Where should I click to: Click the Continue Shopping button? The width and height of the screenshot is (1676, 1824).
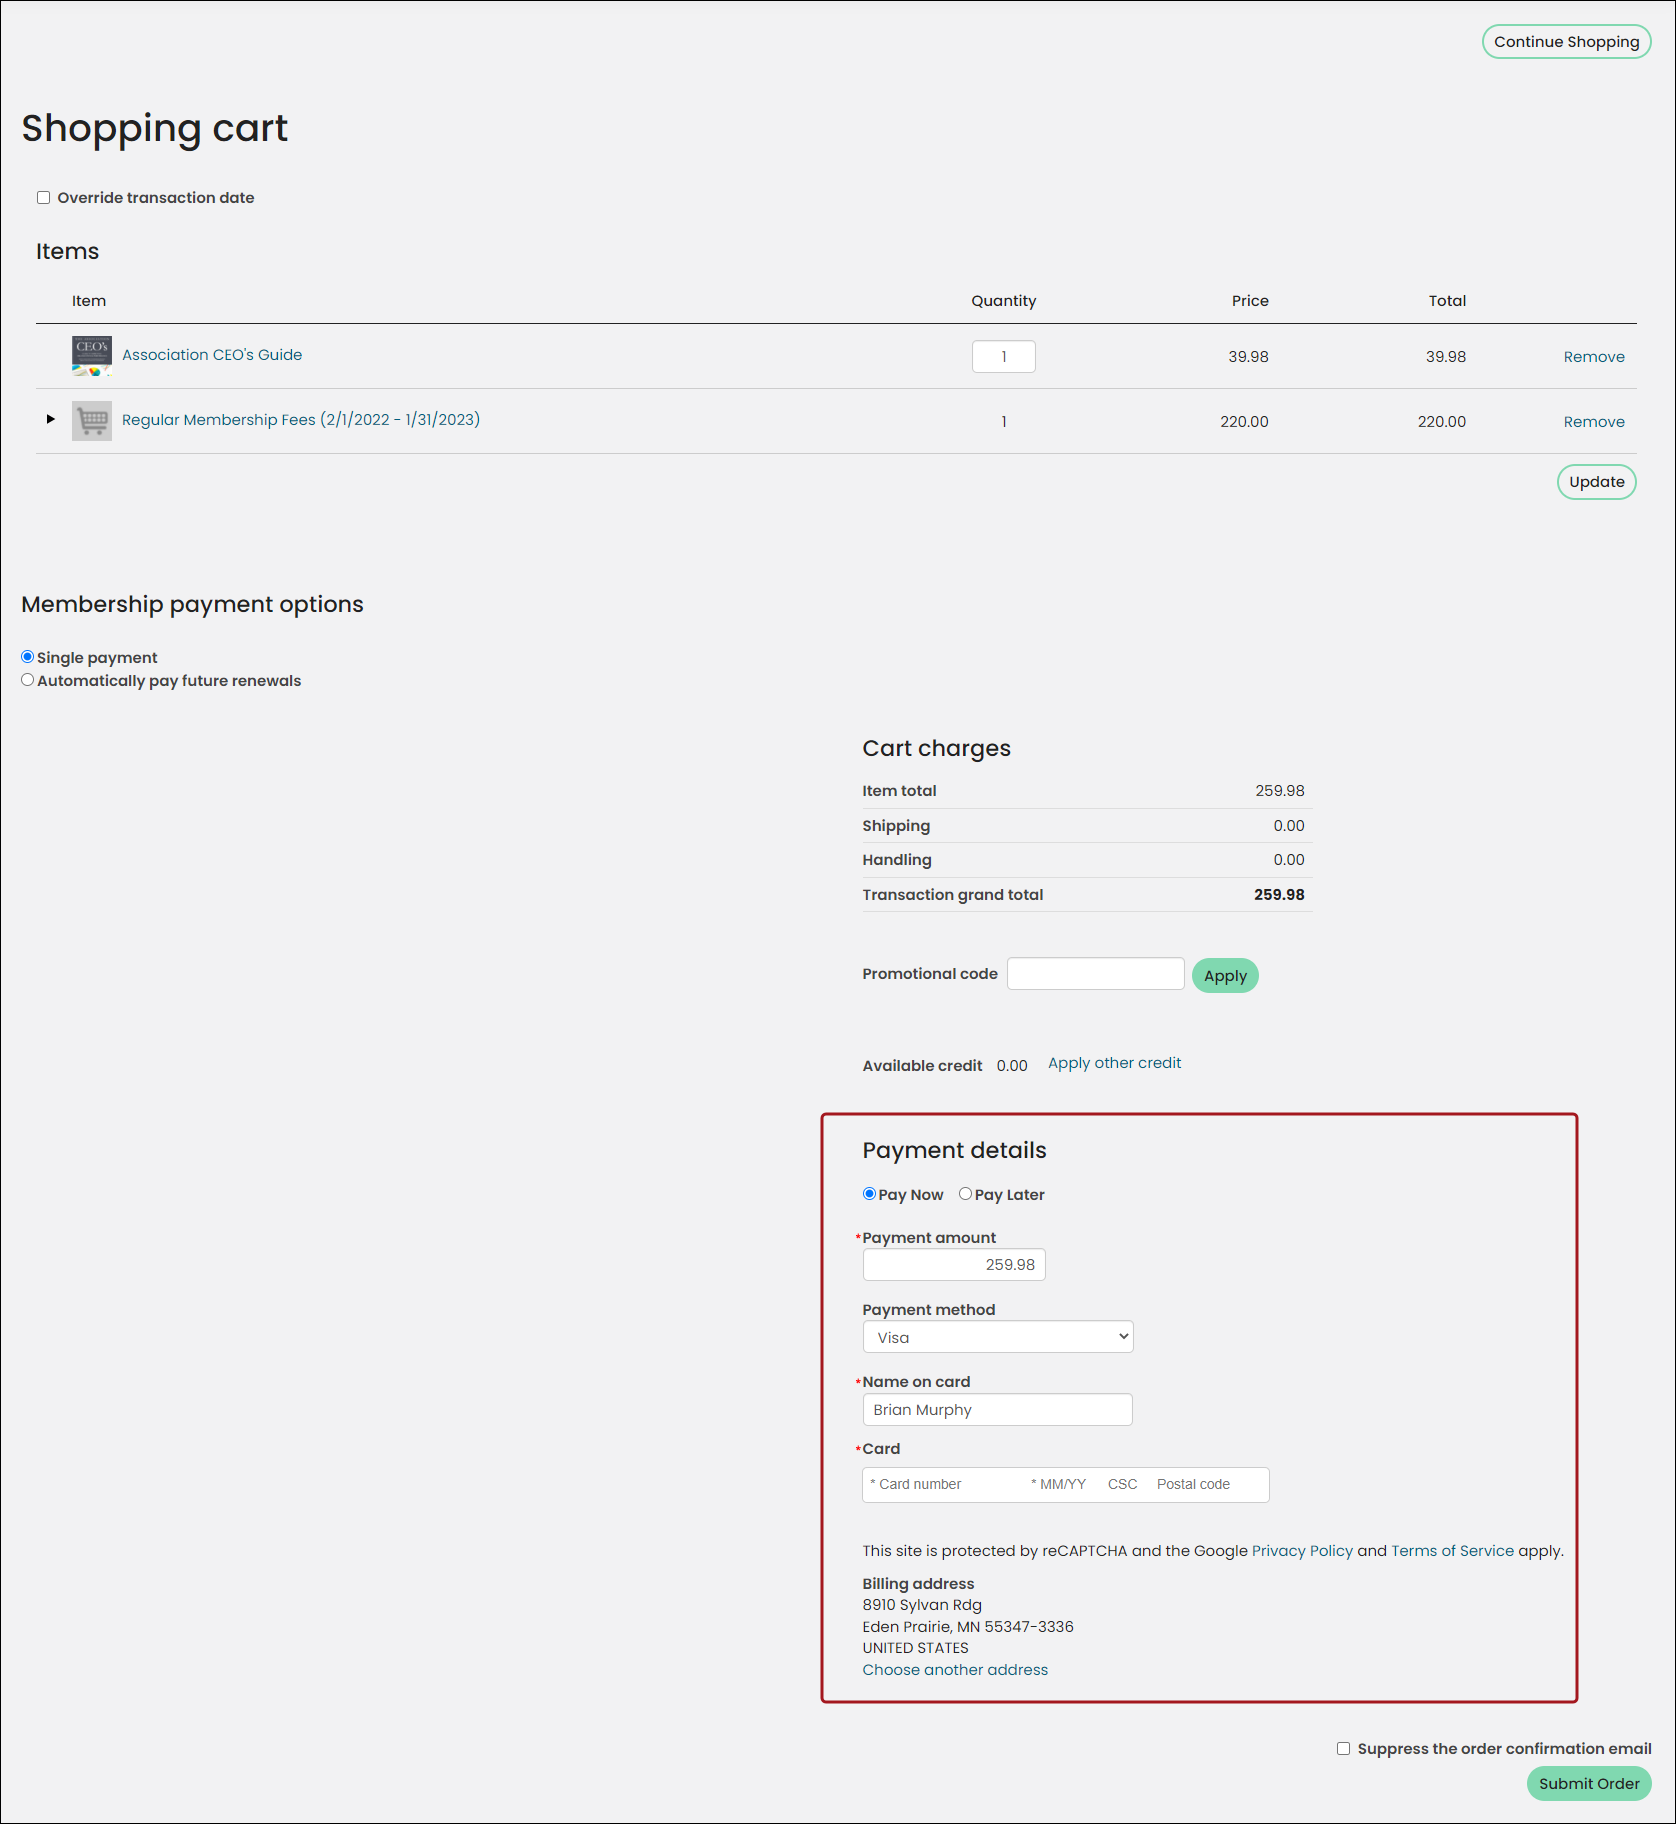coord(1567,42)
